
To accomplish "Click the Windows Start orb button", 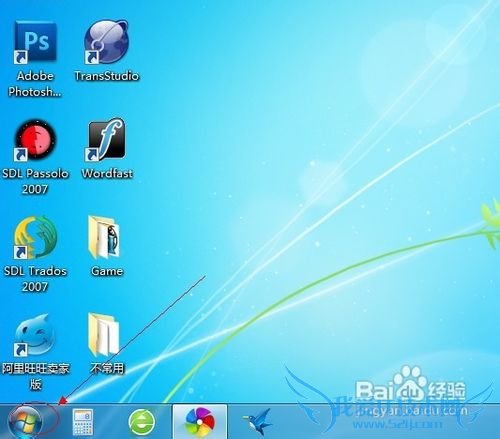I will pos(26,422).
